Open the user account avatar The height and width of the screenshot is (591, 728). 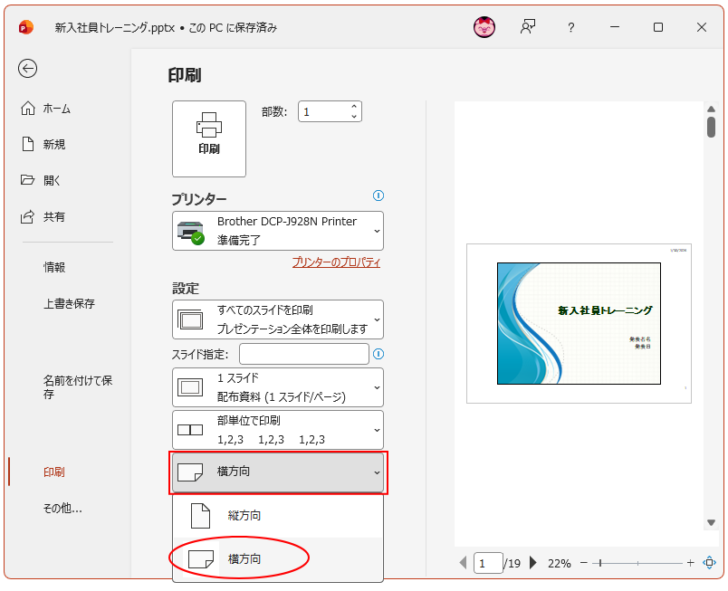(x=484, y=27)
